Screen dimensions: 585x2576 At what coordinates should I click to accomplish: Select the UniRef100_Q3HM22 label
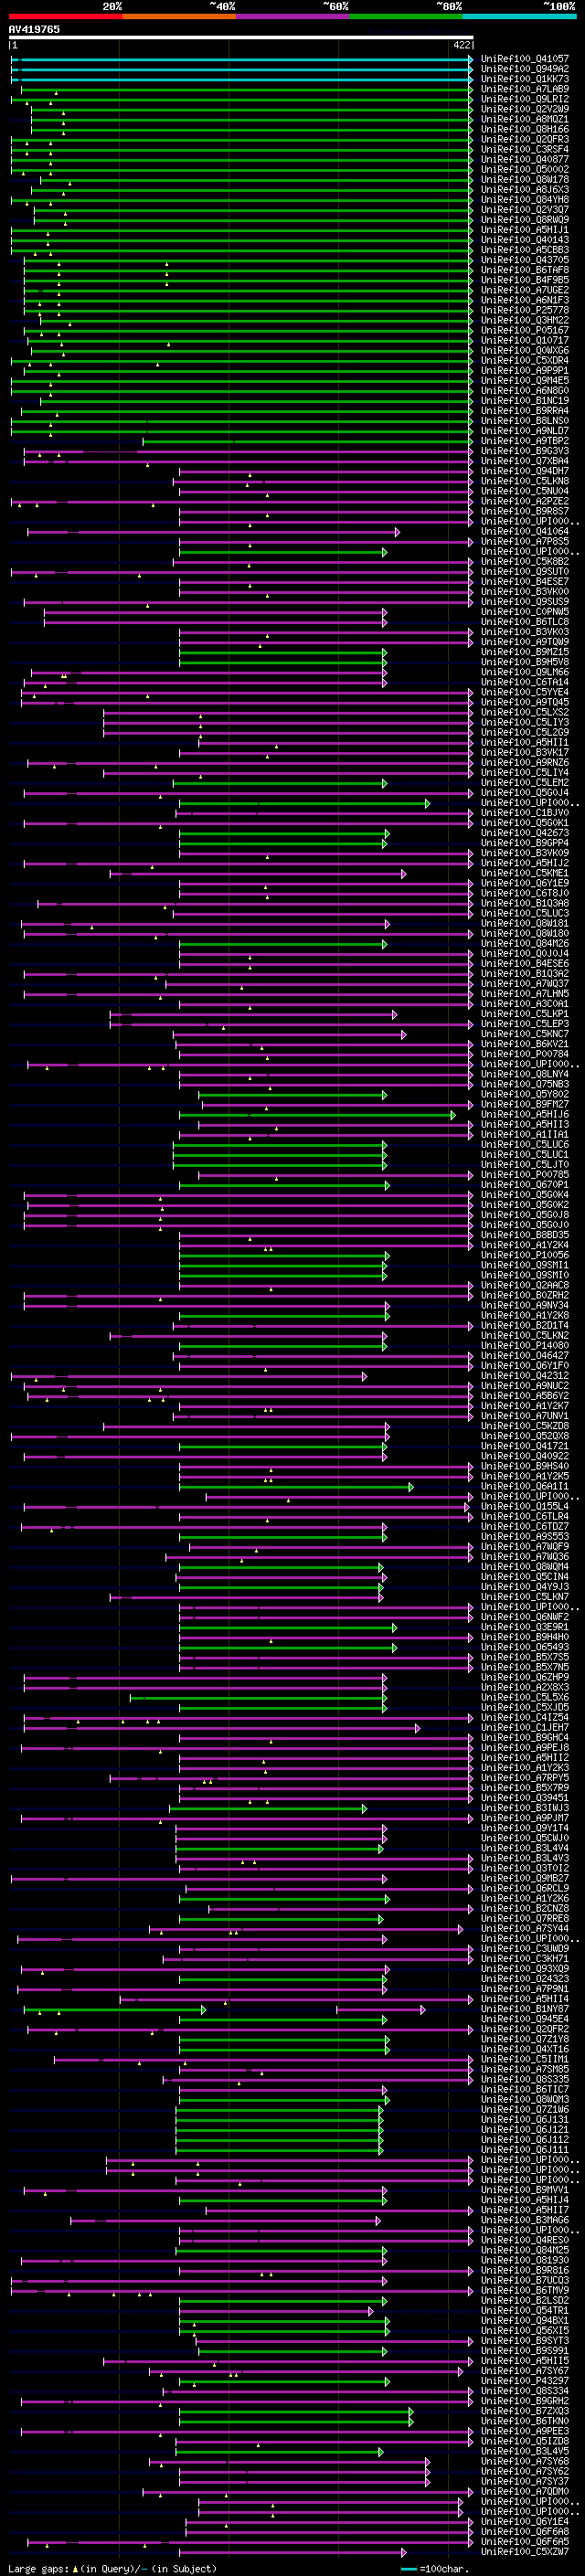[x=525, y=320]
